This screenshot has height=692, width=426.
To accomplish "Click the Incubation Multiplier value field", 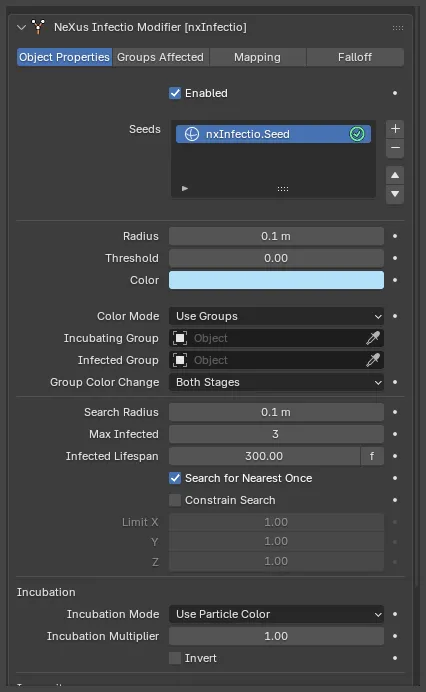I will click(x=276, y=636).
